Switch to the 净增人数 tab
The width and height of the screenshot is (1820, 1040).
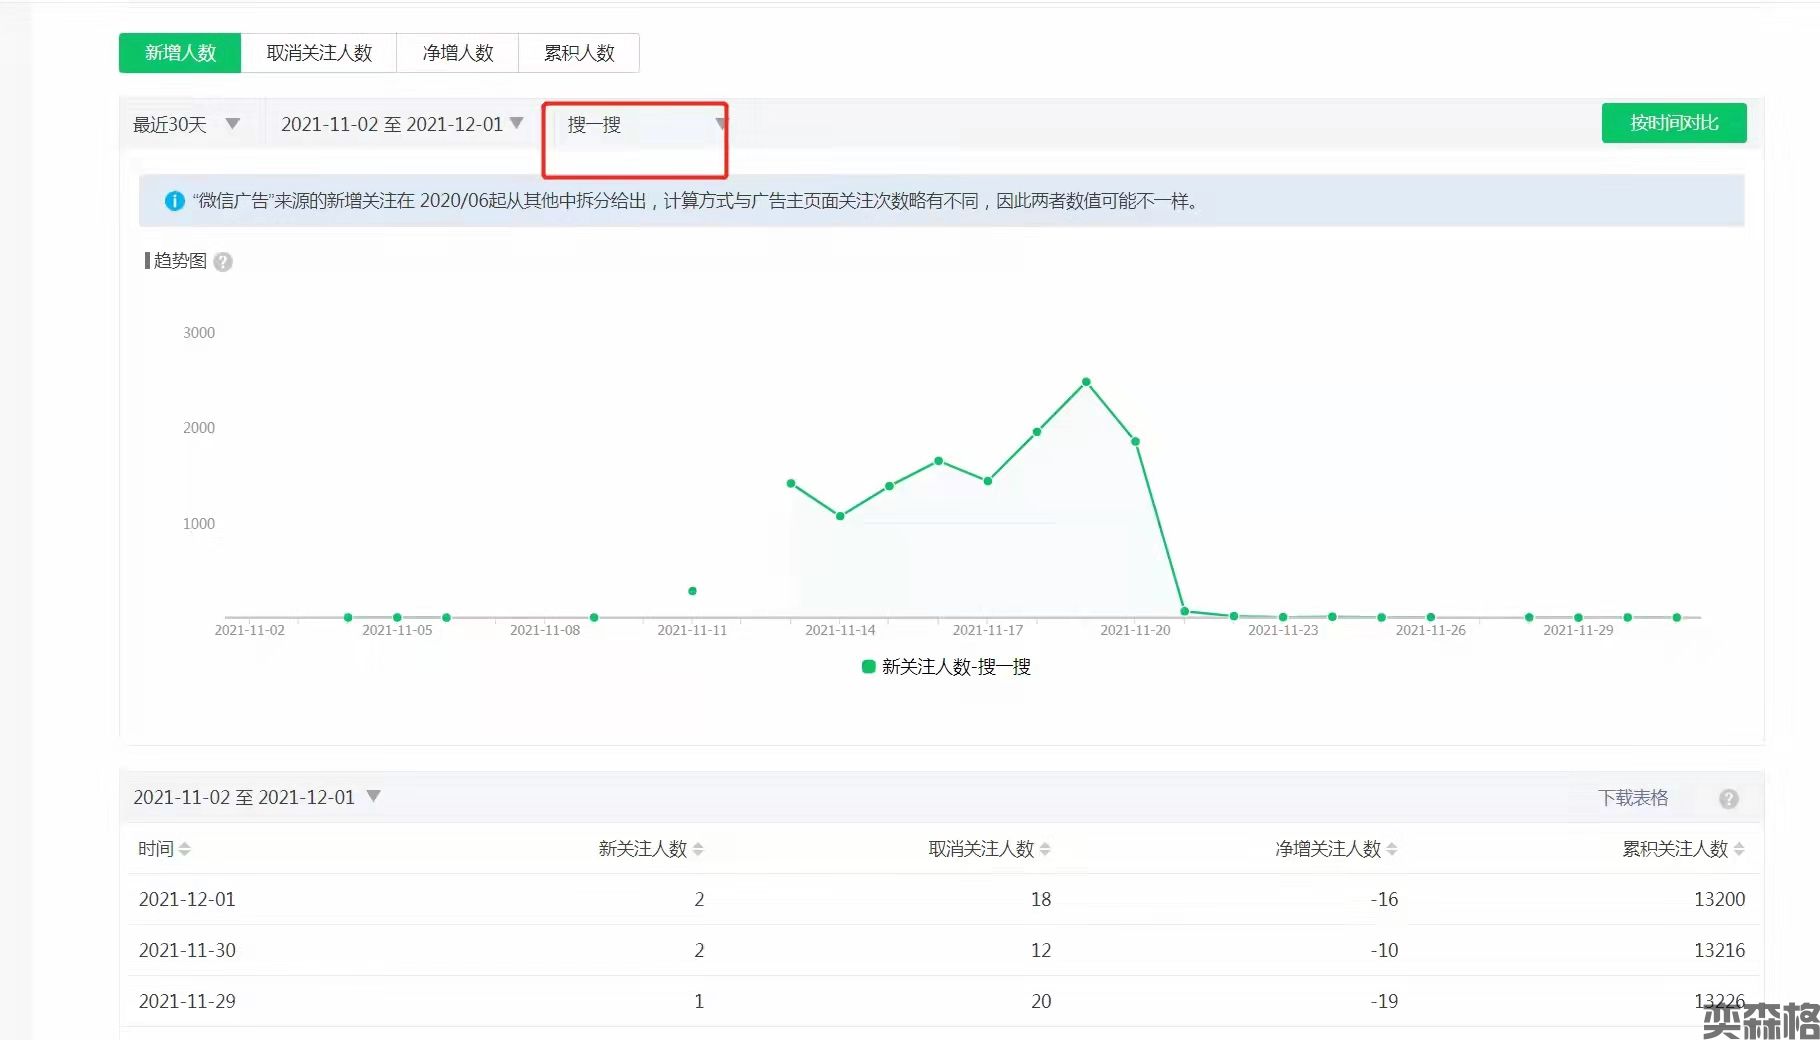click(x=458, y=53)
